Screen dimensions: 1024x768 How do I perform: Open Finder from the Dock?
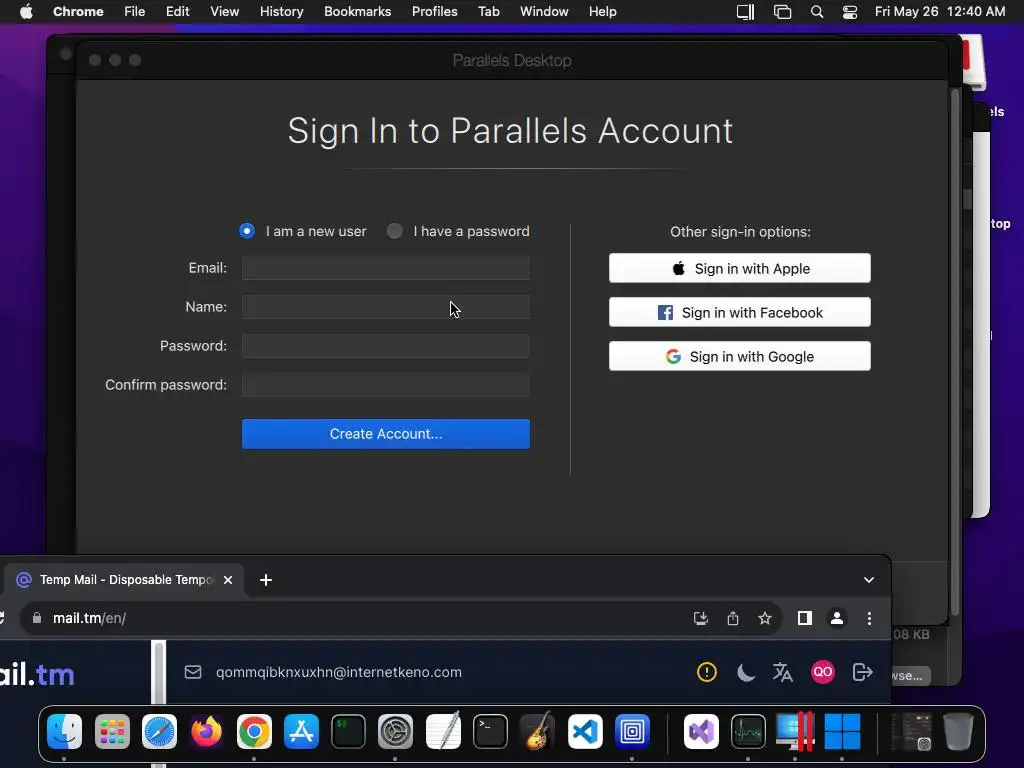65,731
